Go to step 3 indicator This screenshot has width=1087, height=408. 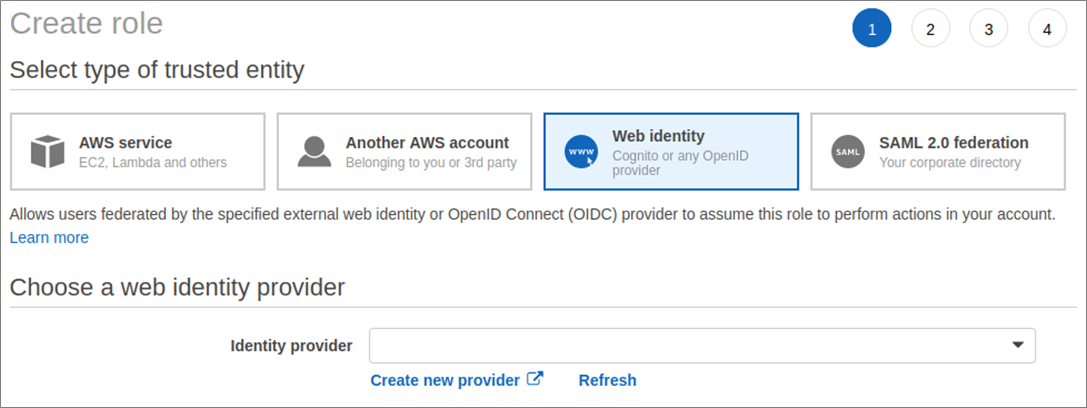989,29
